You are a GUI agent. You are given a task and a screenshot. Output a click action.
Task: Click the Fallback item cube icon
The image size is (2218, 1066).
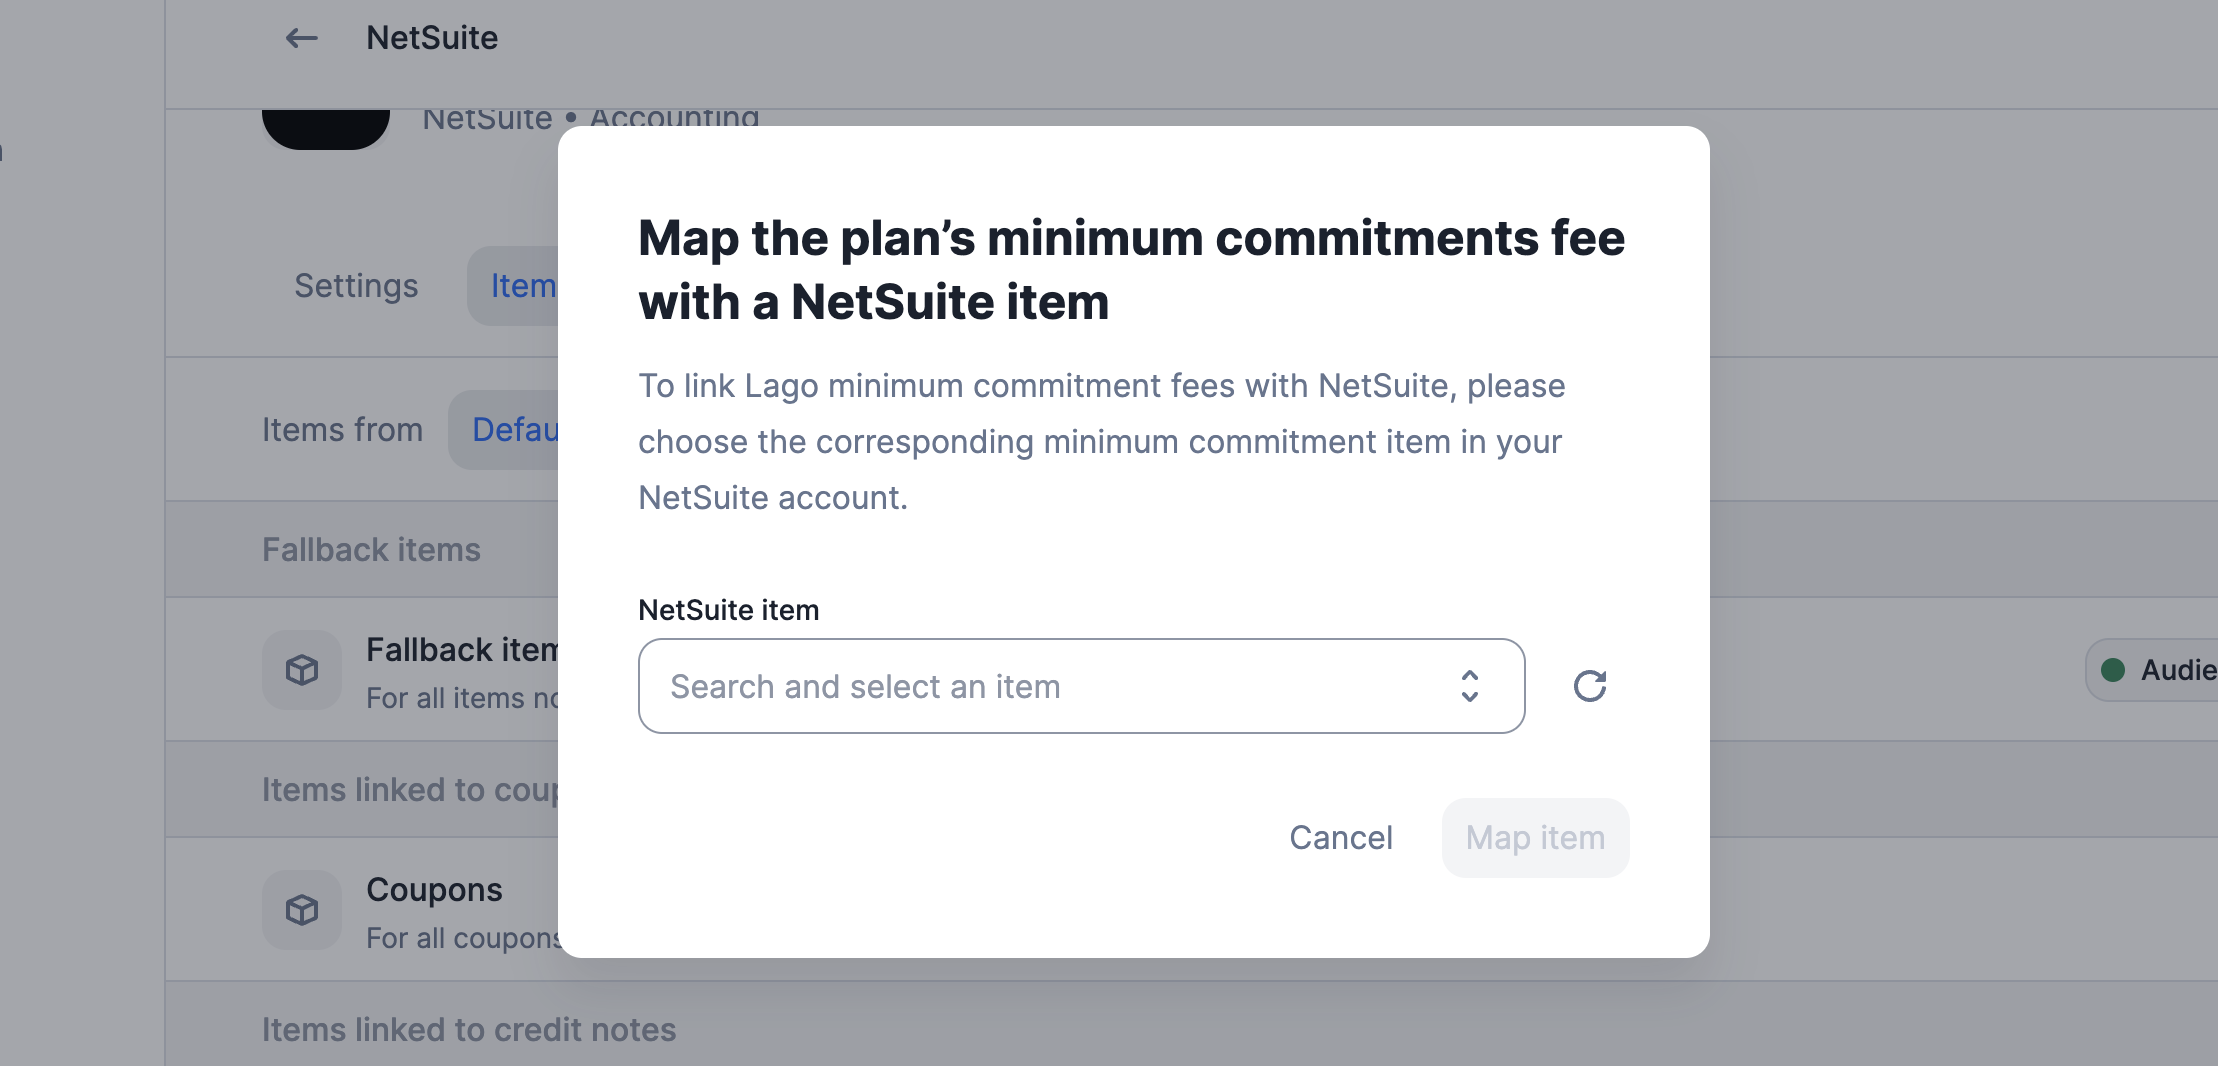click(x=302, y=670)
